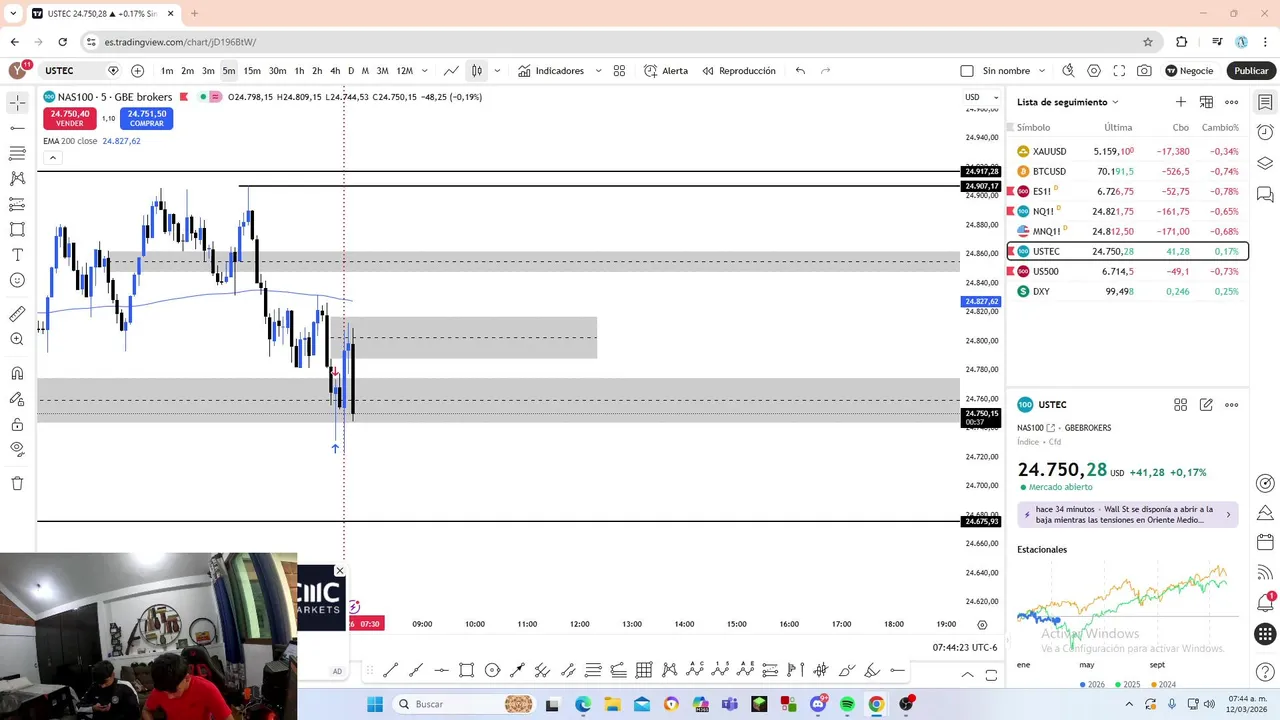Delete drawings with trash icon
Screen dimensions: 1280x720
(x=17, y=483)
